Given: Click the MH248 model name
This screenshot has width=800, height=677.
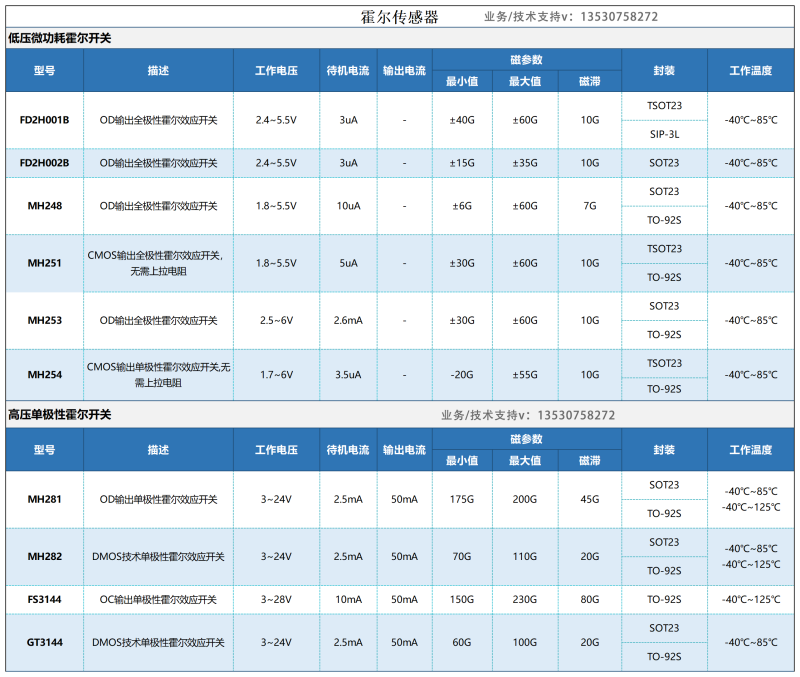Looking at the screenshot, I should coord(45,206).
